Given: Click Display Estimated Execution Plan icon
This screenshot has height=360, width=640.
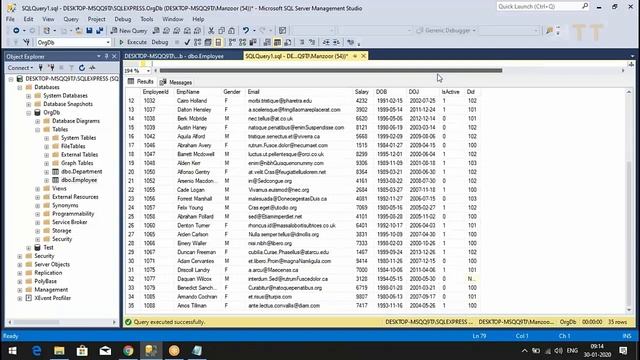Looking at the screenshot, I should click(x=198, y=42).
